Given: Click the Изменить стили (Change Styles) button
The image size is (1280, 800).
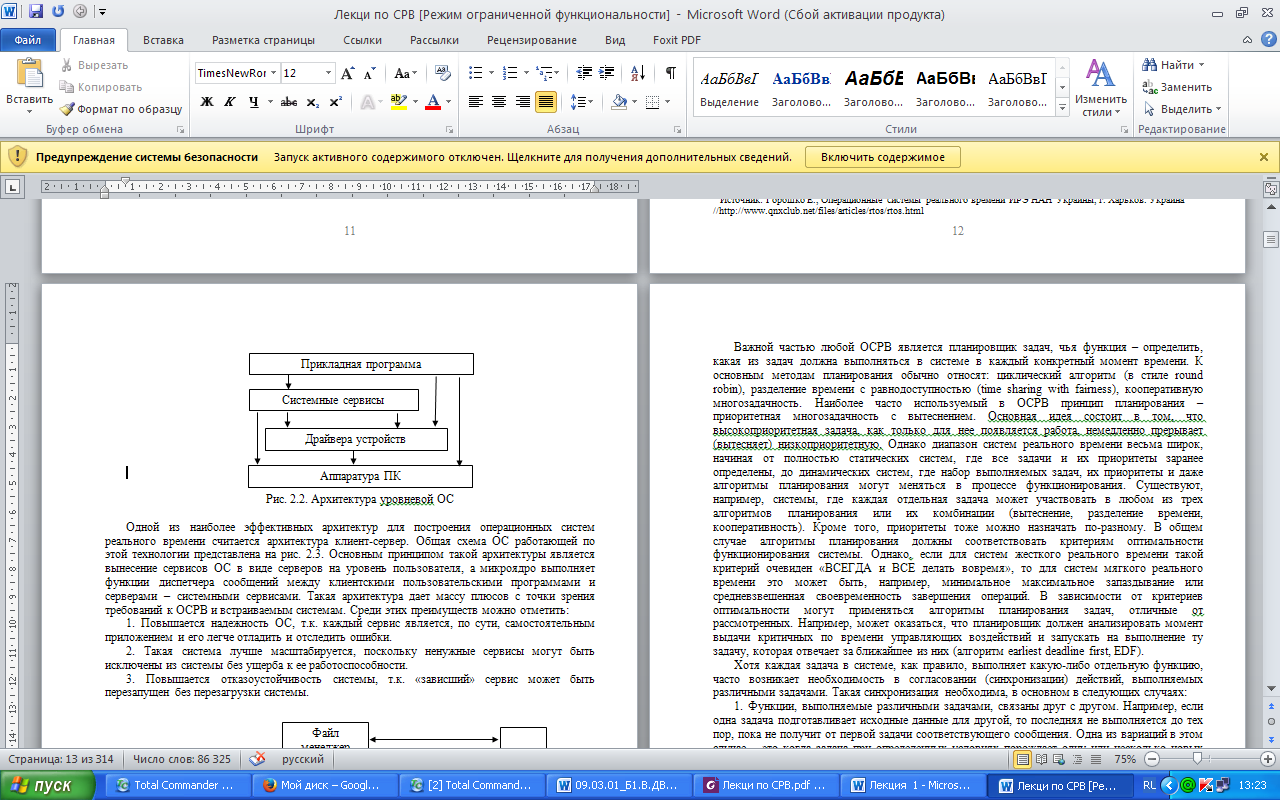Looking at the screenshot, I should click(x=1101, y=87).
